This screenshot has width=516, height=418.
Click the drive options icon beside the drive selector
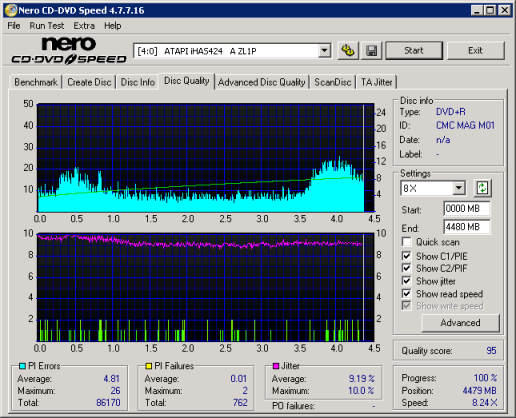[348, 51]
